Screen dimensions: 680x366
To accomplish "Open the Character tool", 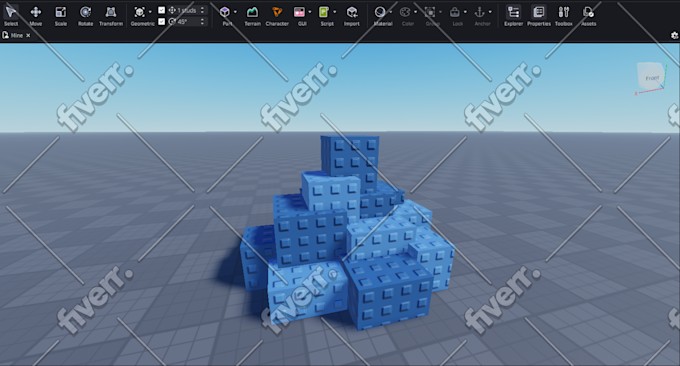I will [x=277, y=16].
